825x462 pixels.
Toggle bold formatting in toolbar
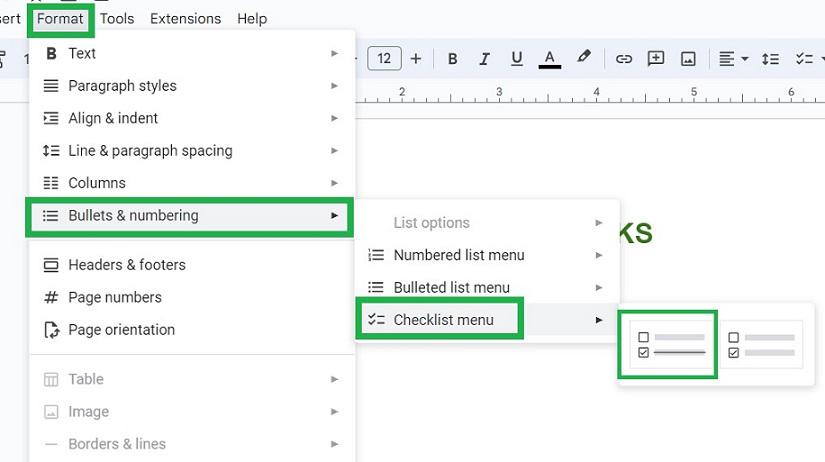(x=452, y=59)
